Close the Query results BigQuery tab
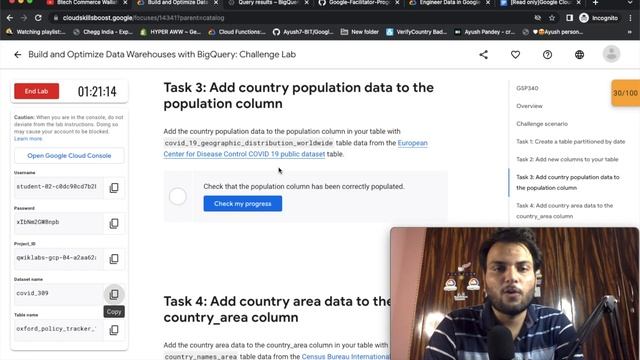The image size is (640, 360). tap(307, 3)
